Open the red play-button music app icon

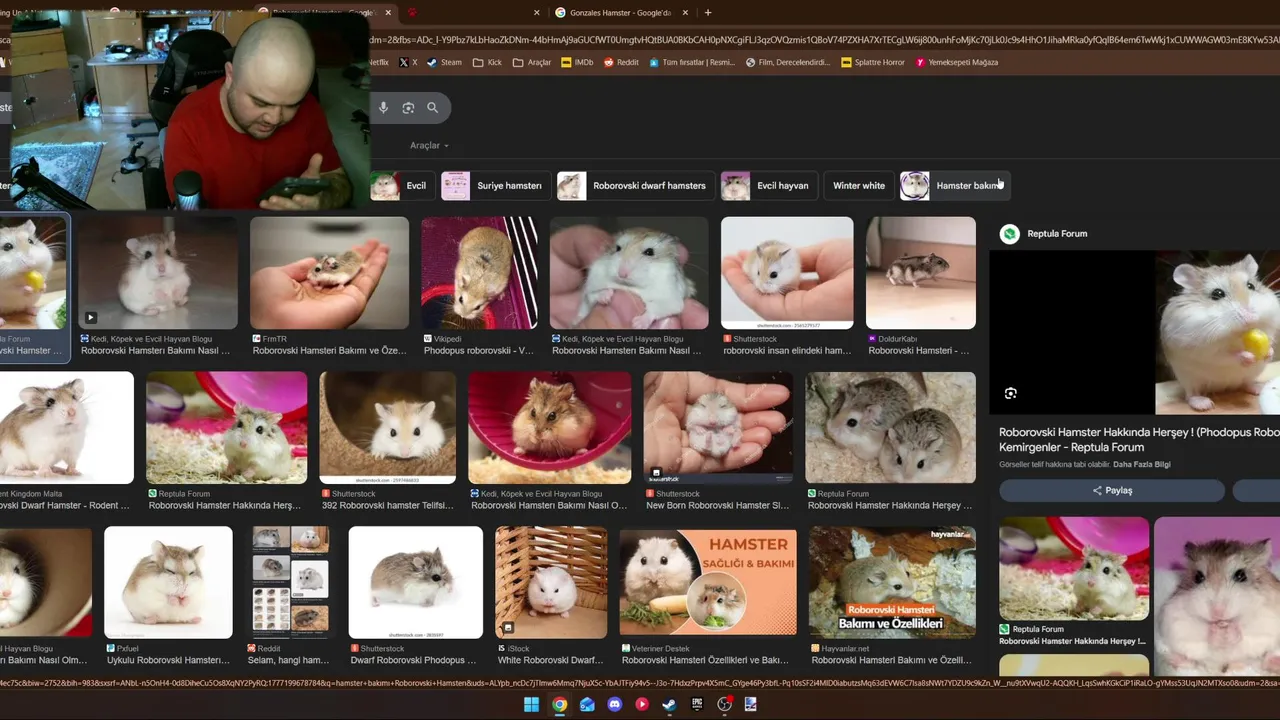(642, 704)
